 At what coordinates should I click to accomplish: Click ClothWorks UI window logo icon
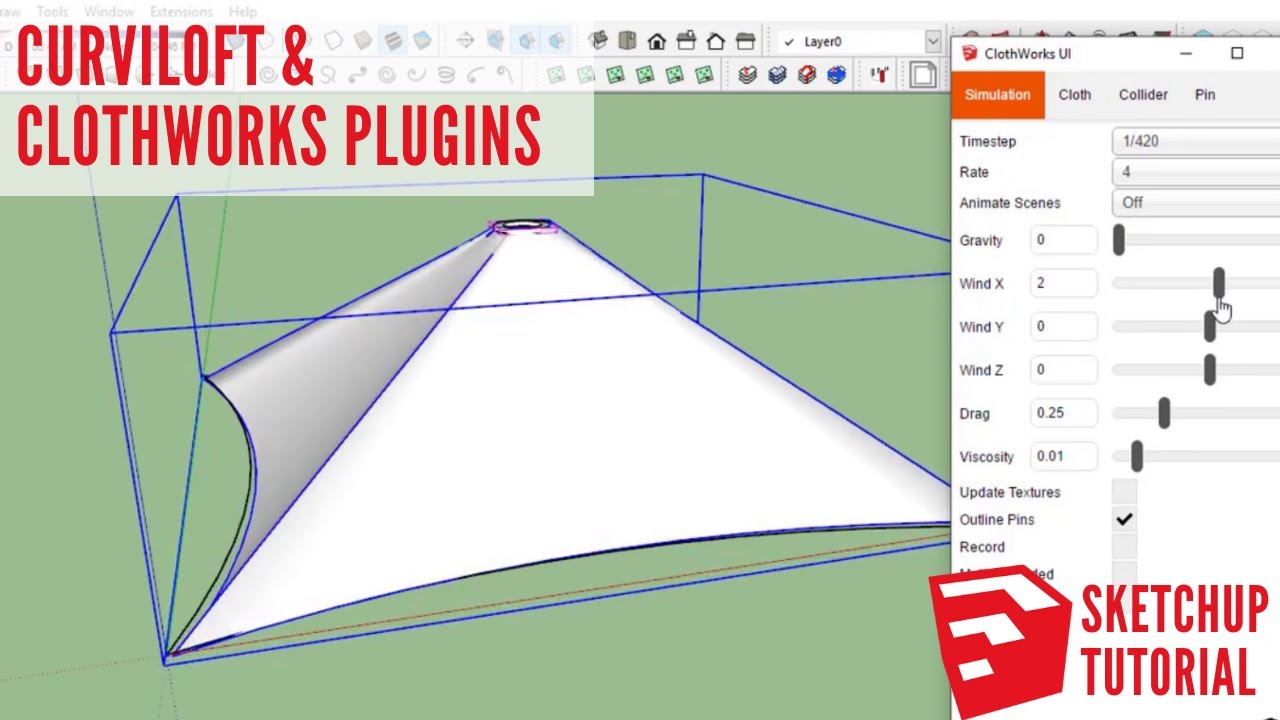pyautogui.click(x=969, y=53)
